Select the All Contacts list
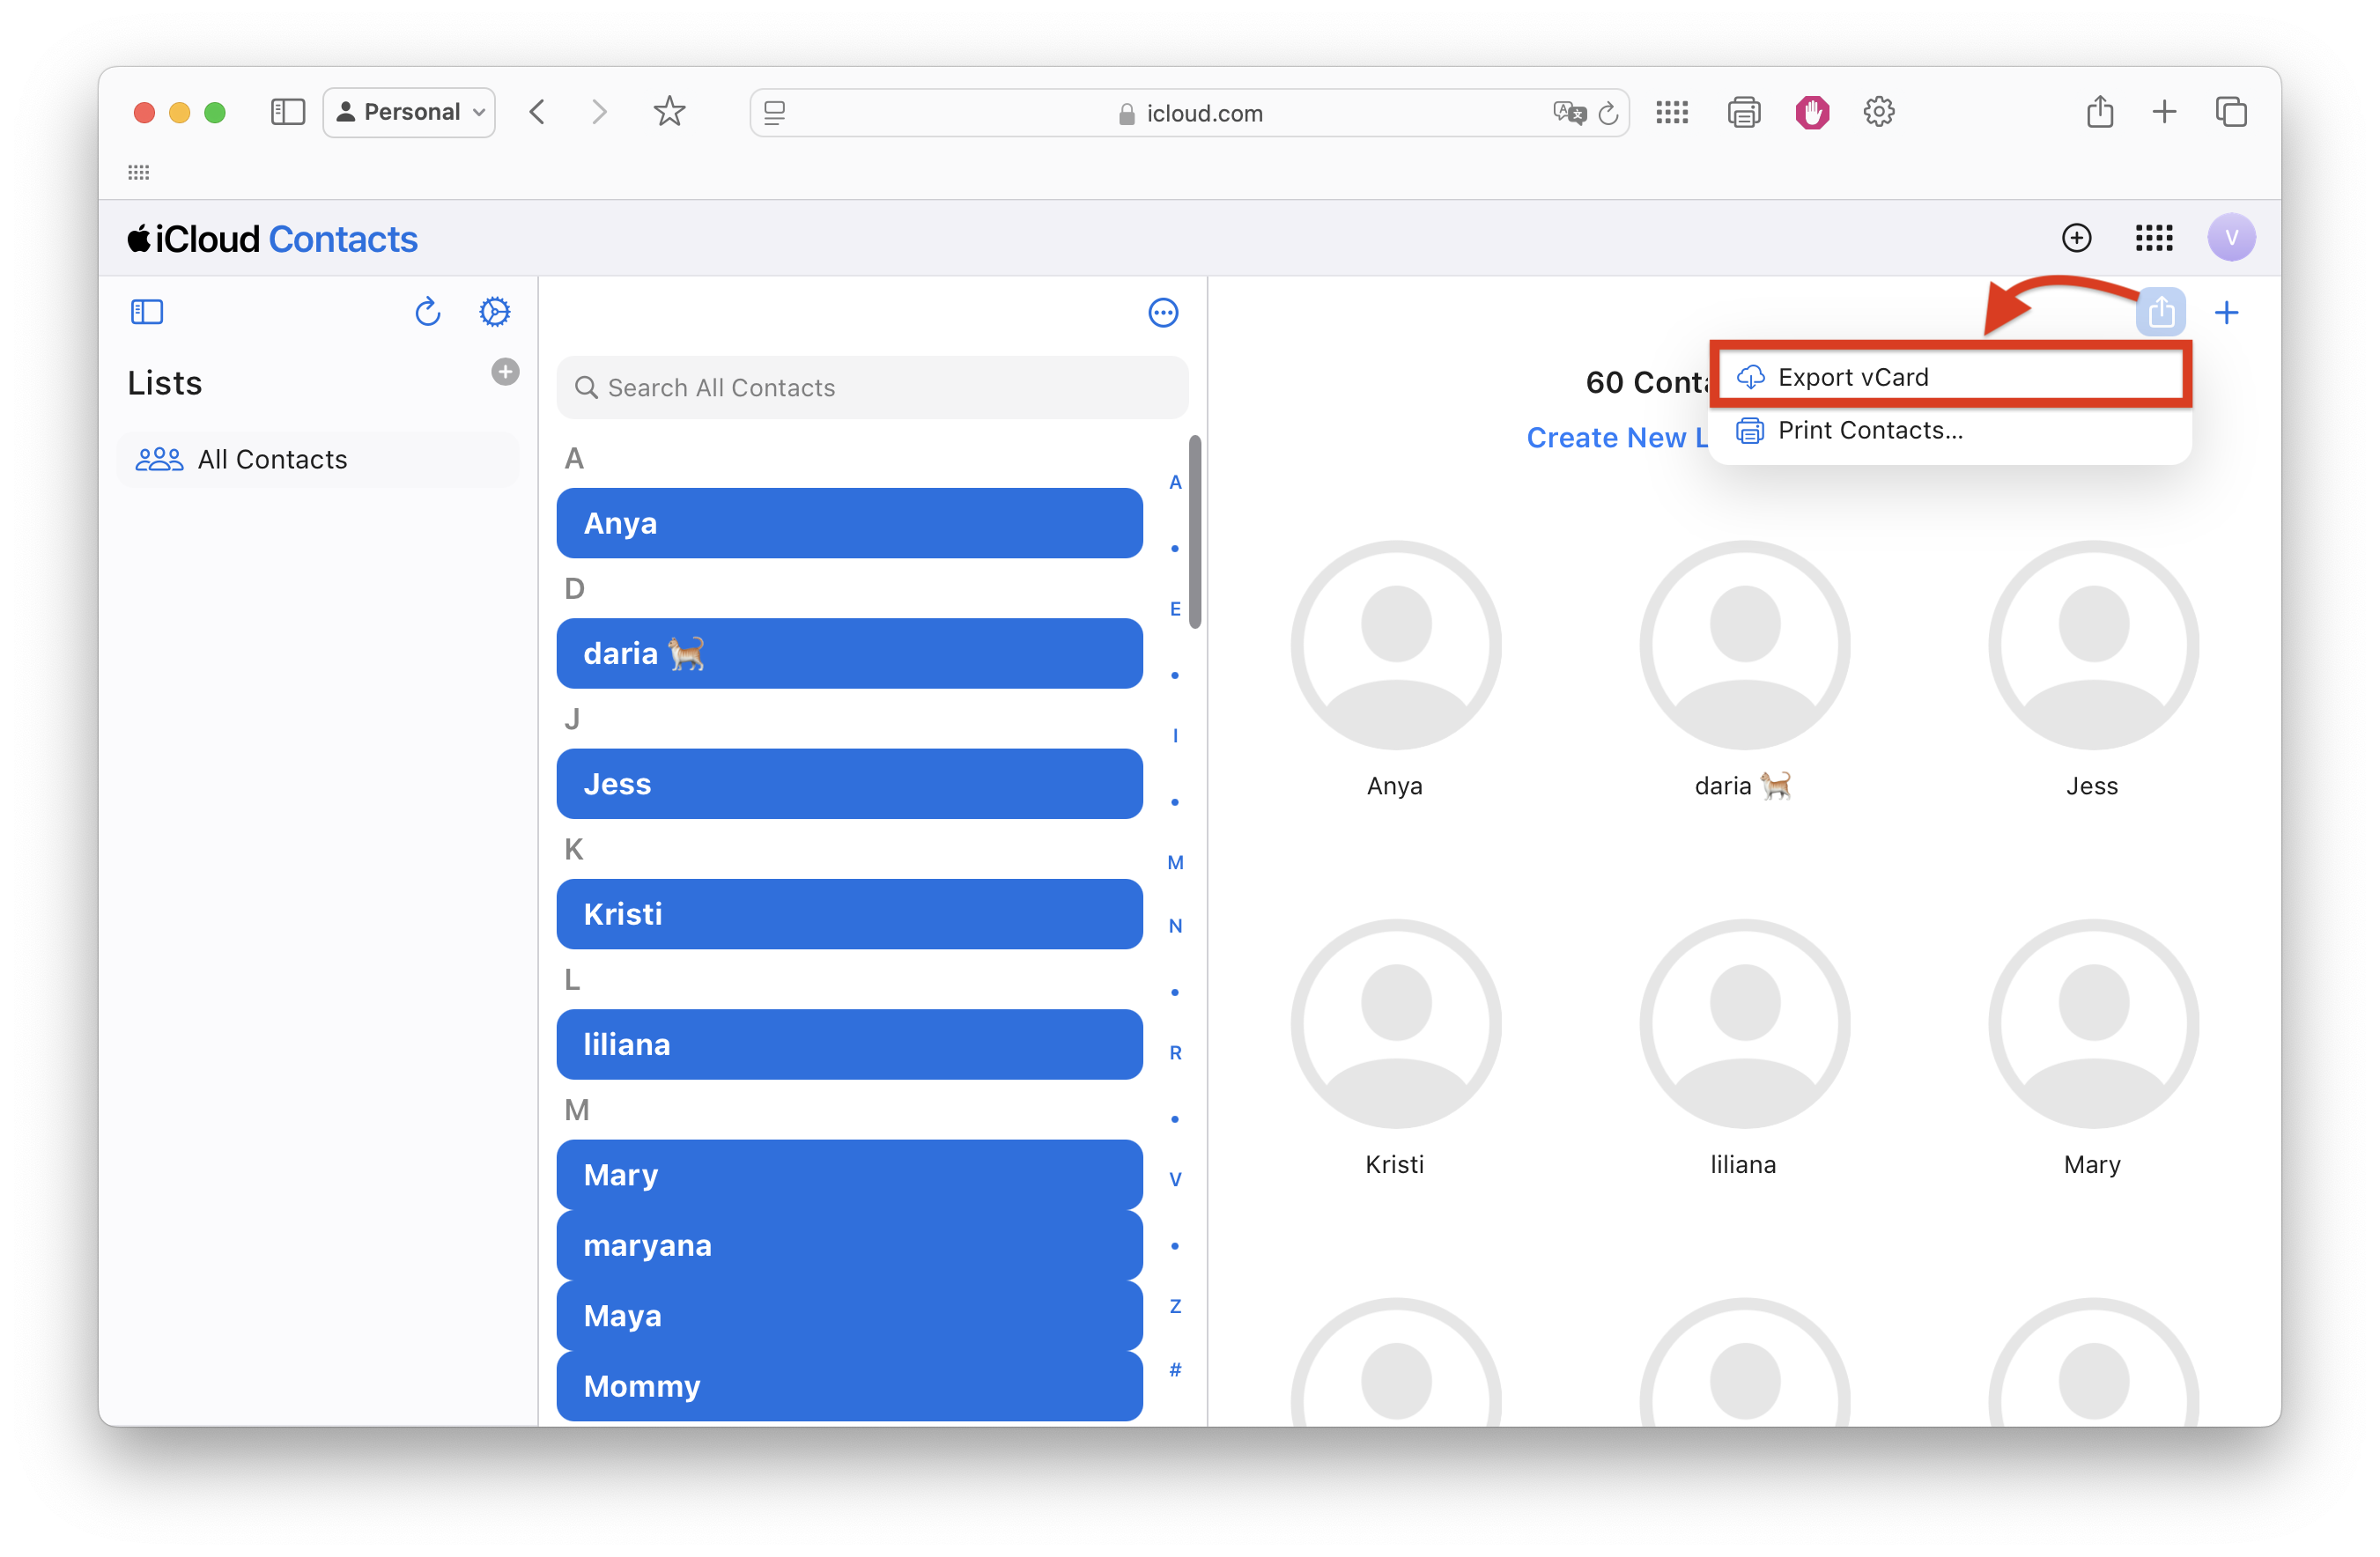 [318, 459]
